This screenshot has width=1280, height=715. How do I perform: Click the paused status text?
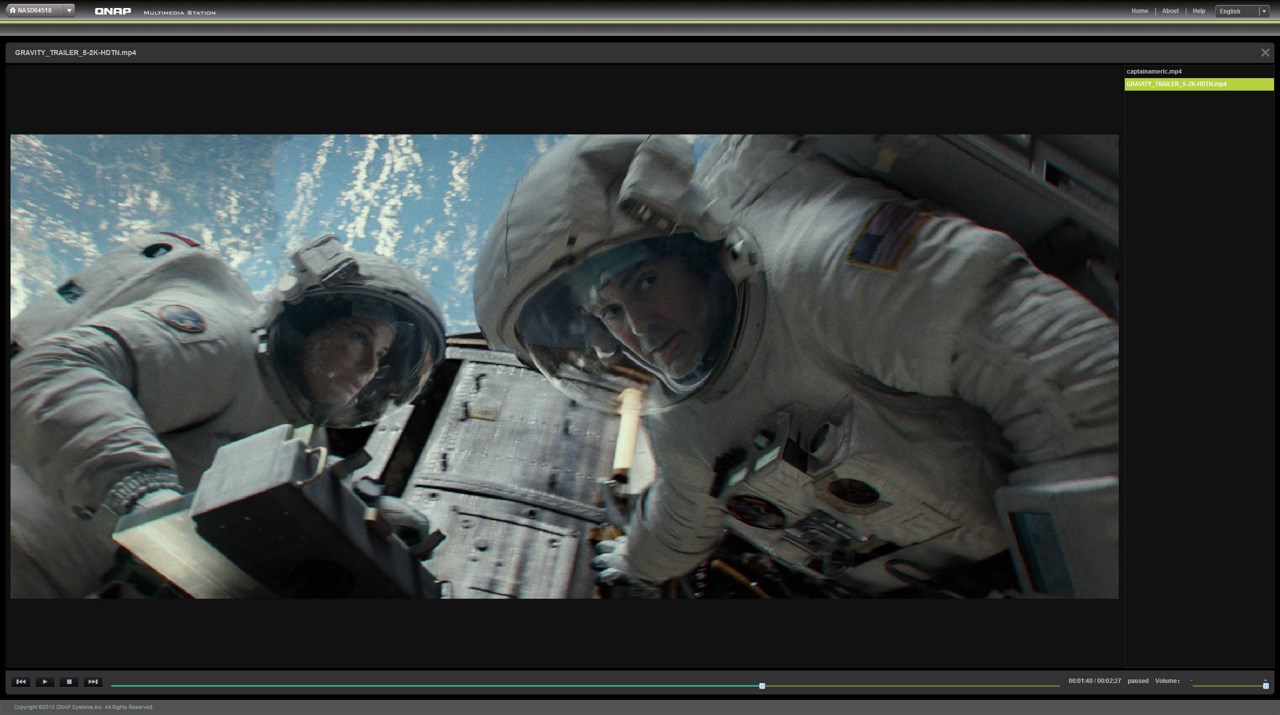tap(1138, 681)
